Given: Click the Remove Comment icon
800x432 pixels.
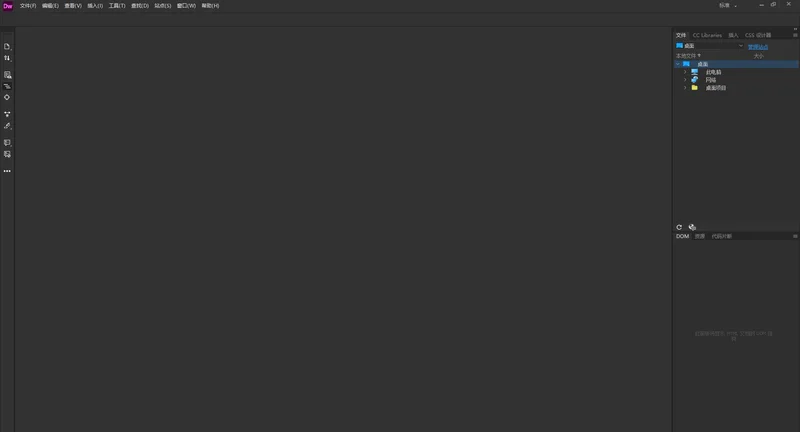Looking at the screenshot, I should tap(7, 154).
